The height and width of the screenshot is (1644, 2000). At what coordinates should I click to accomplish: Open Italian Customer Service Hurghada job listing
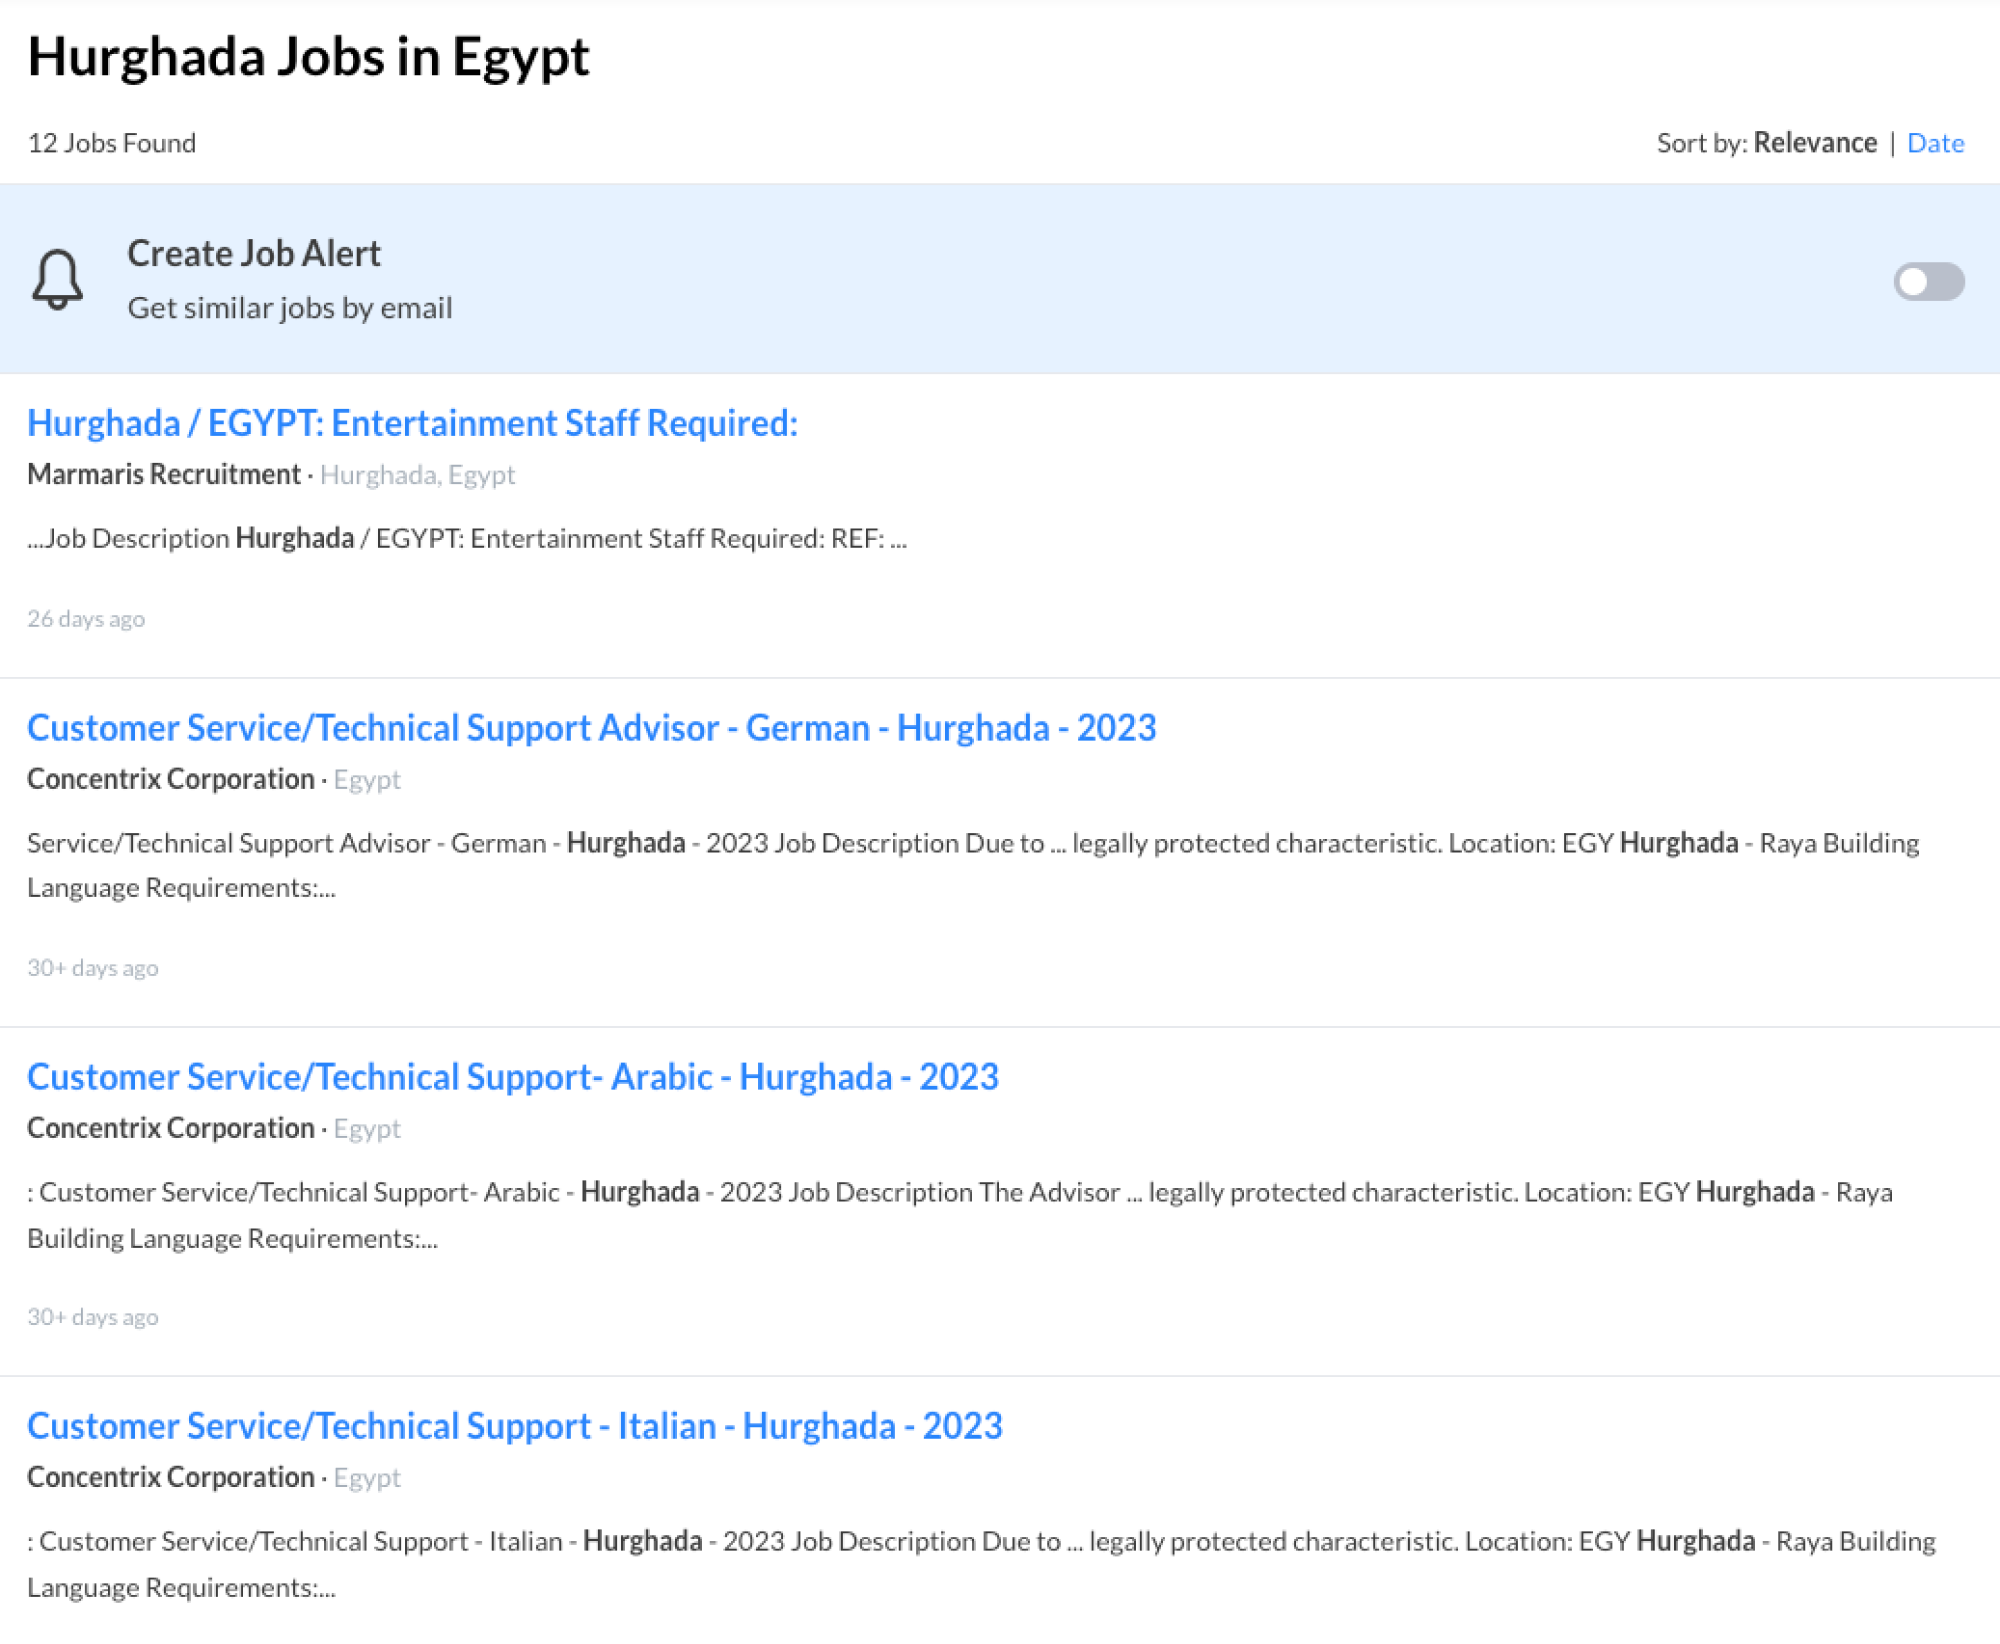514,1426
